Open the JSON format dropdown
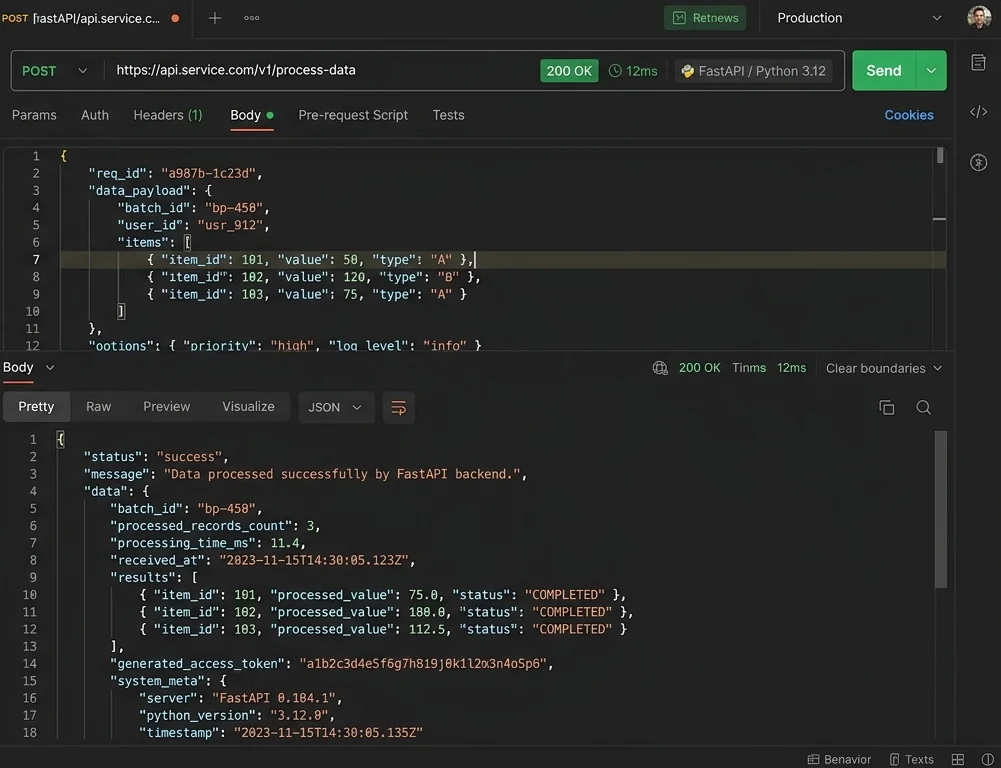This screenshot has height=768, width=1001. click(x=335, y=407)
